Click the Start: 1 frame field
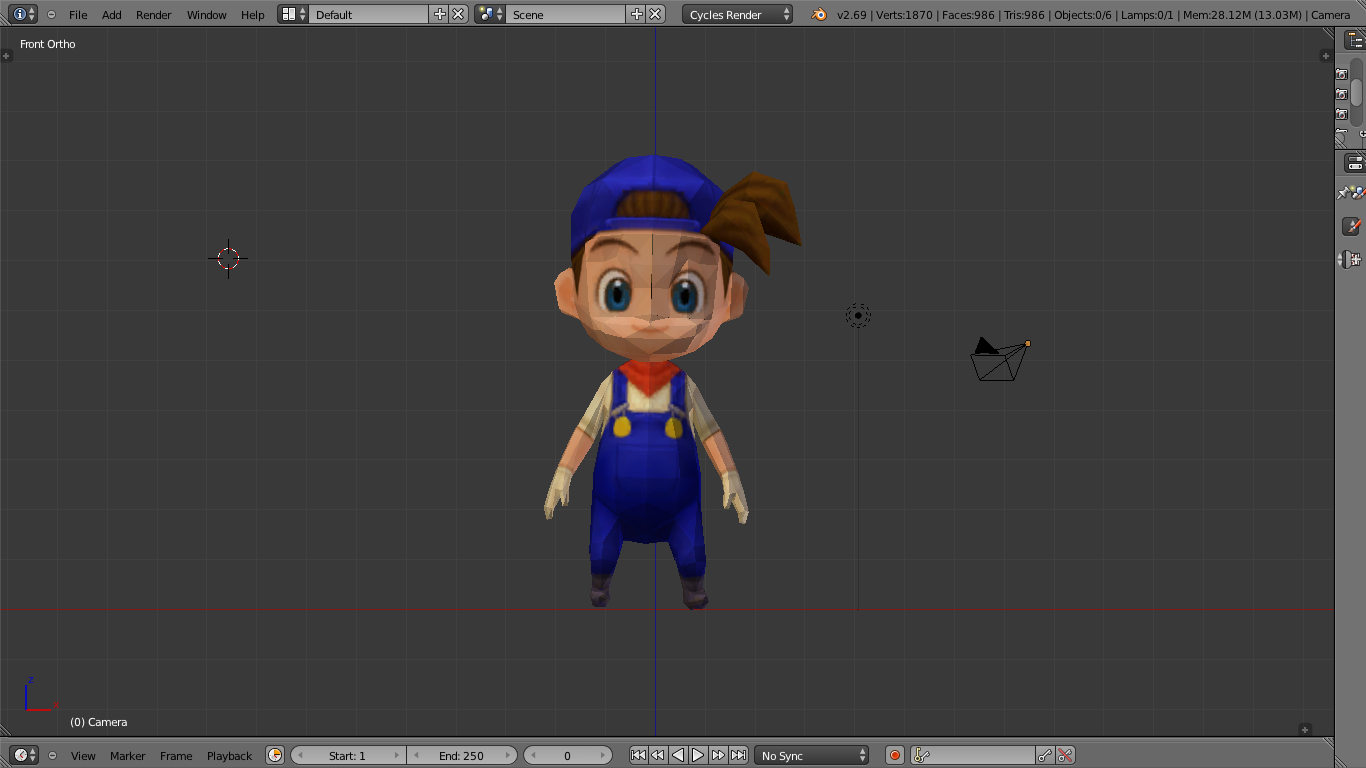Image resolution: width=1366 pixels, height=768 pixels. [348, 755]
